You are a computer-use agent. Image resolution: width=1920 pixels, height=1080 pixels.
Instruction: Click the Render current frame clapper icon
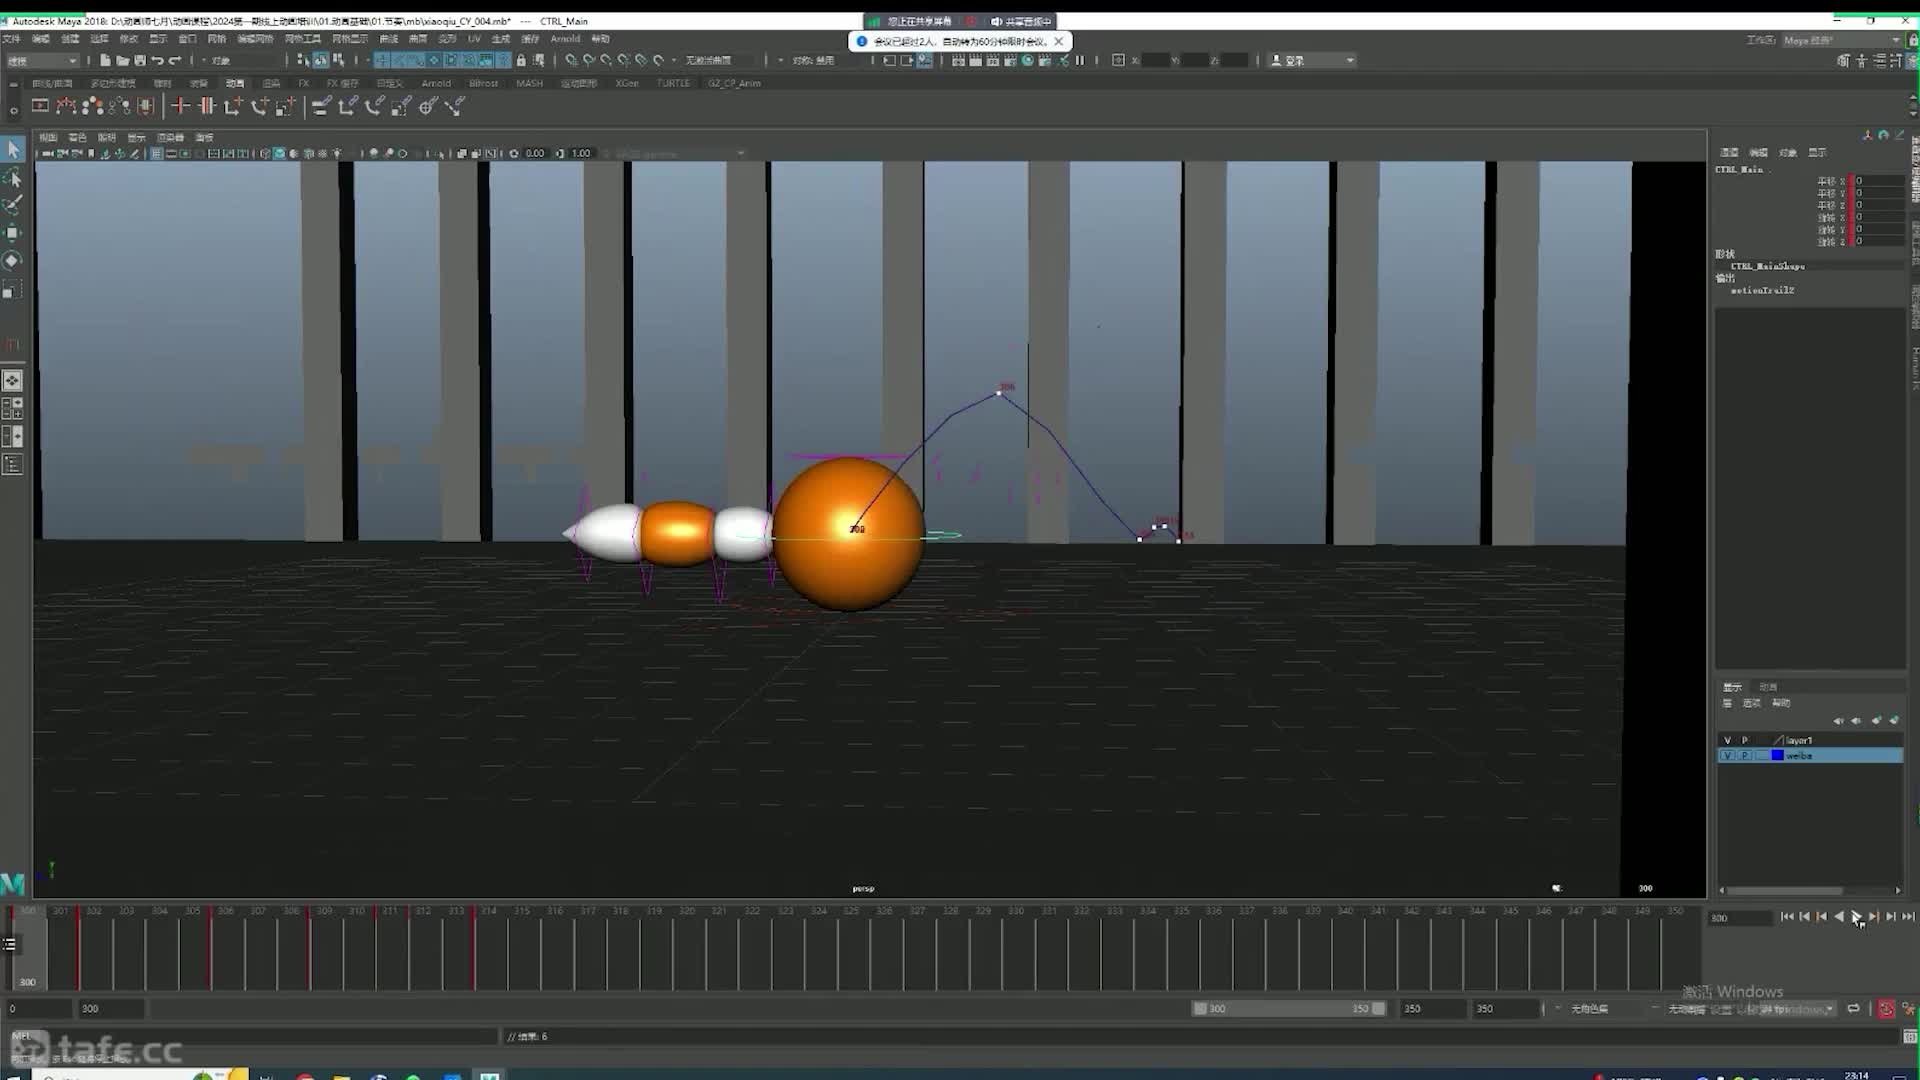click(x=975, y=60)
